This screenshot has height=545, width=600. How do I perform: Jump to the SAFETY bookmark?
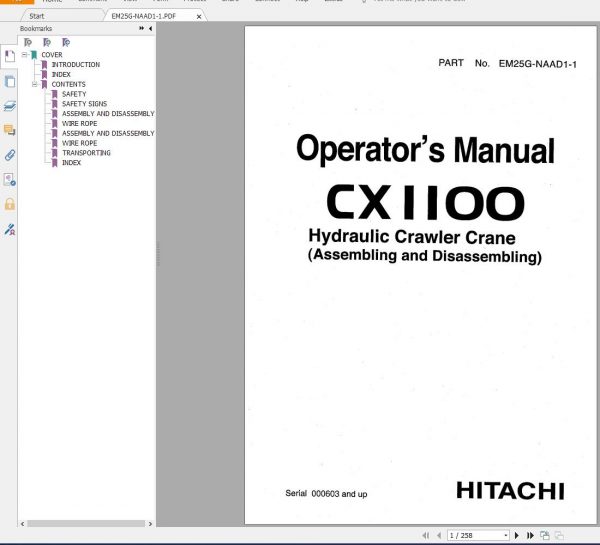pos(74,94)
